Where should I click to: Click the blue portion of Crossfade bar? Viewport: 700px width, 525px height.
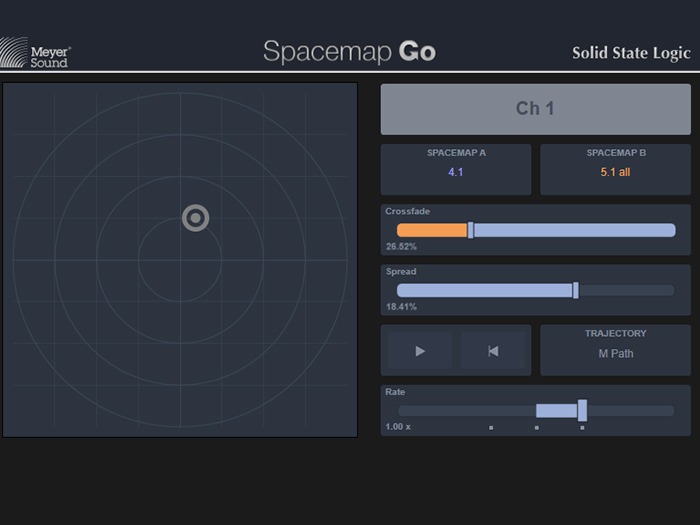coord(575,230)
